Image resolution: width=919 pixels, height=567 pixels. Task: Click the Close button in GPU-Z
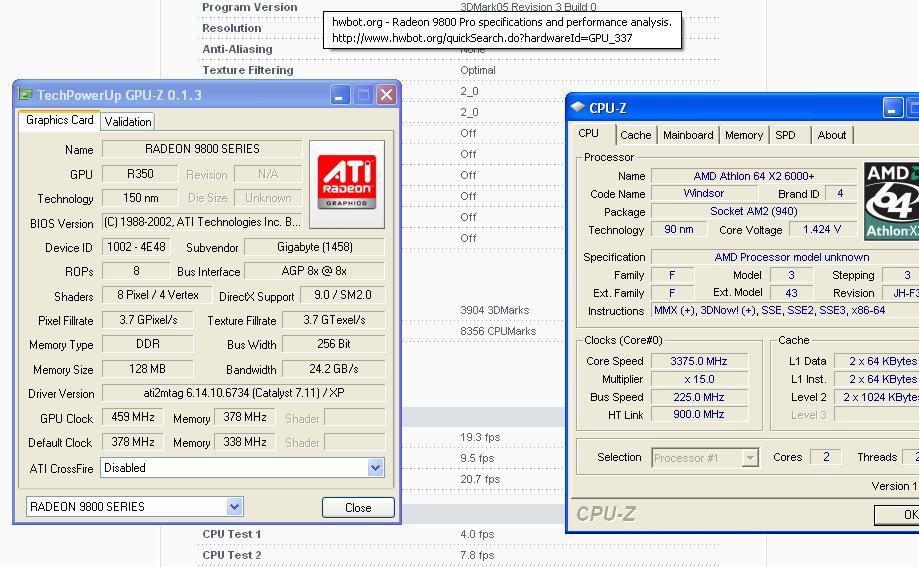pyautogui.click(x=358, y=507)
